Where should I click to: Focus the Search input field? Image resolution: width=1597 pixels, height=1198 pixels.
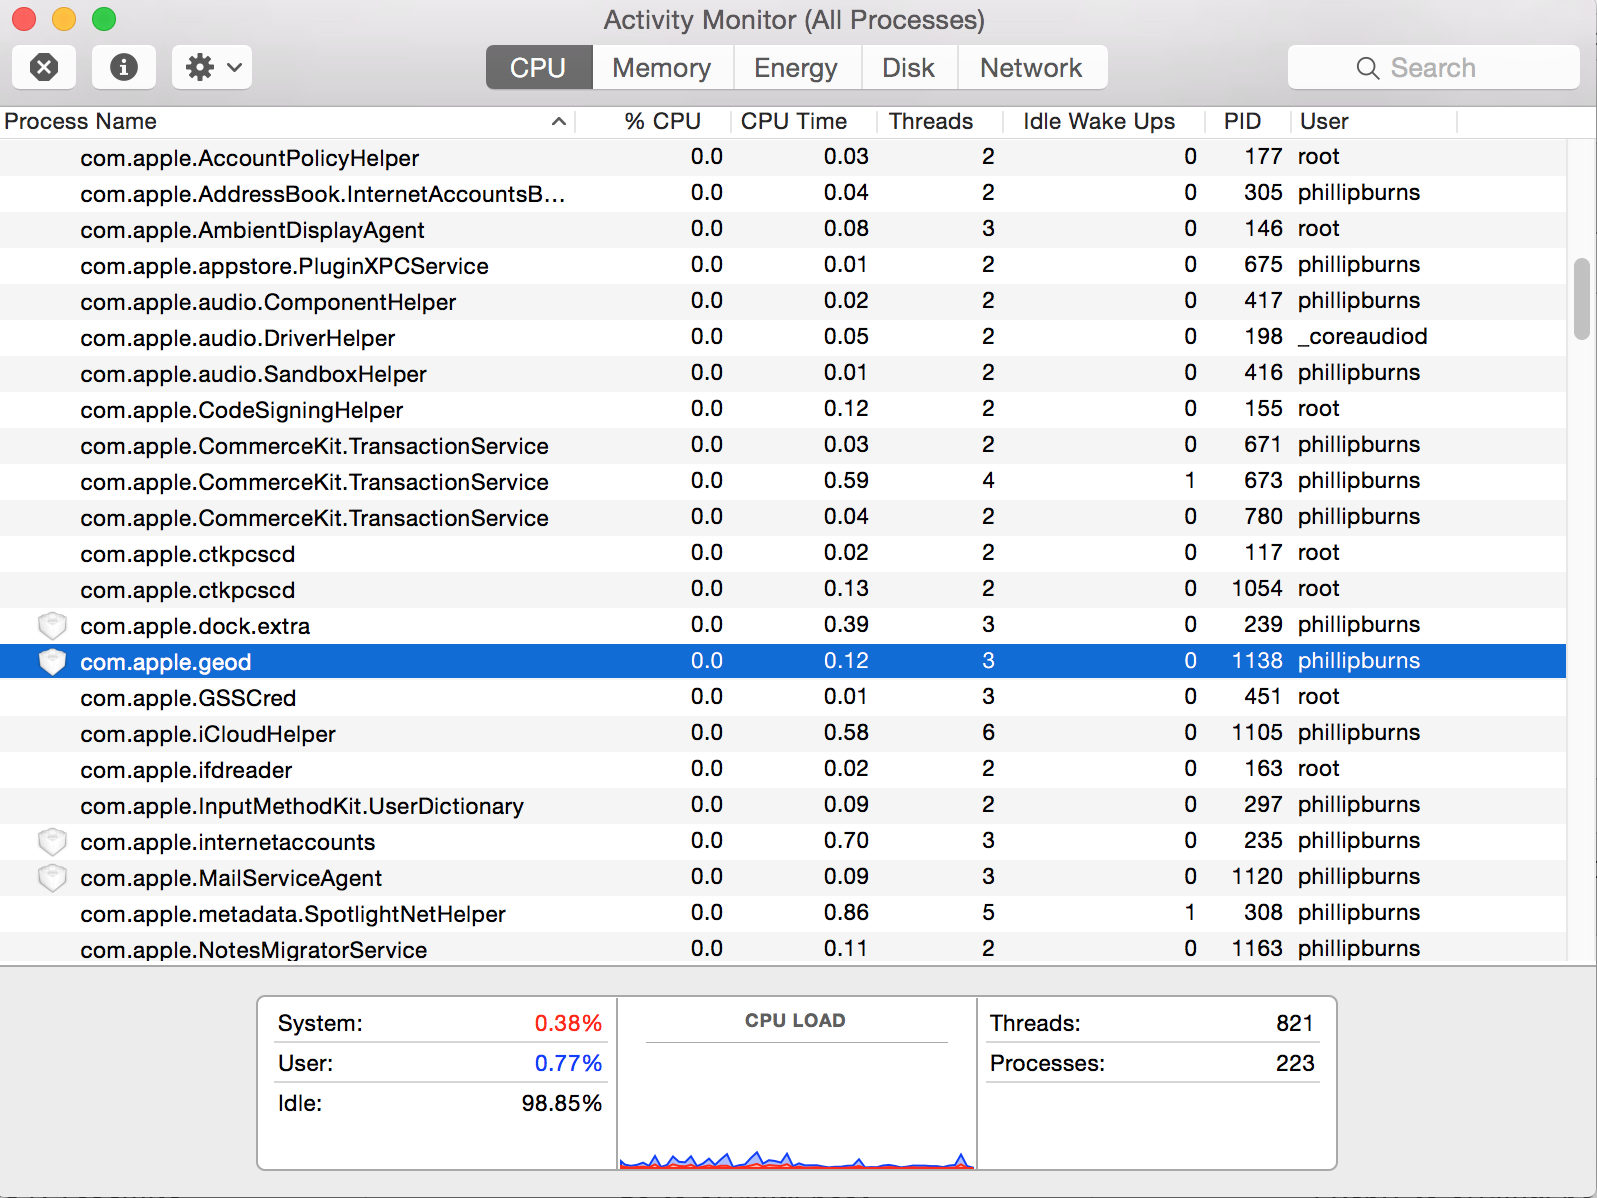[x=1434, y=67]
